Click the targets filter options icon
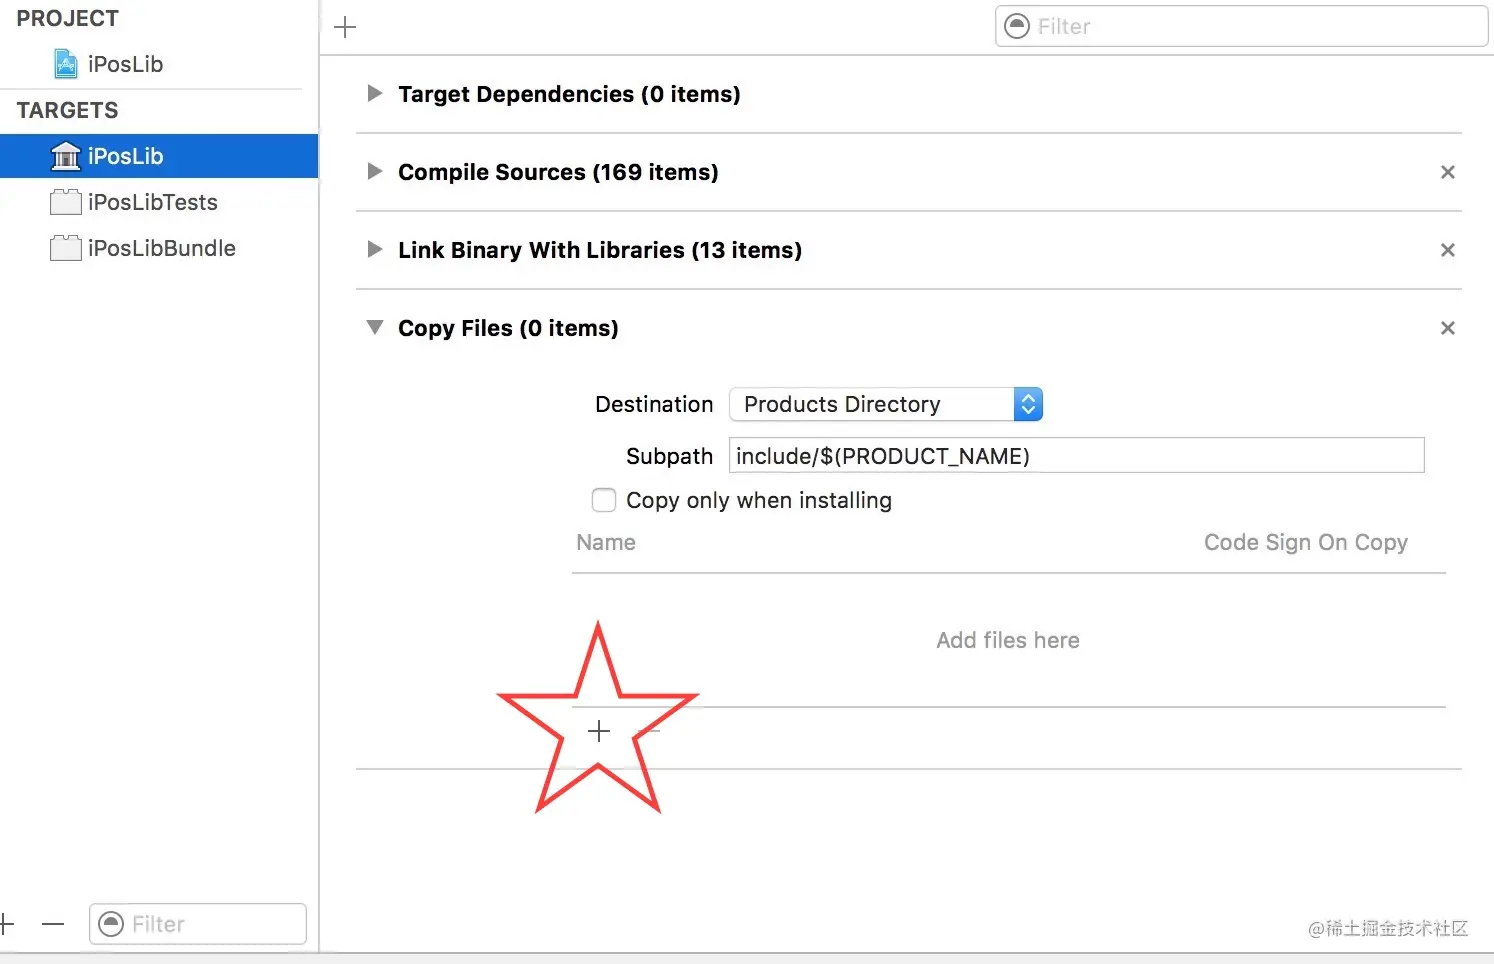This screenshot has height=964, width=1494. (112, 924)
